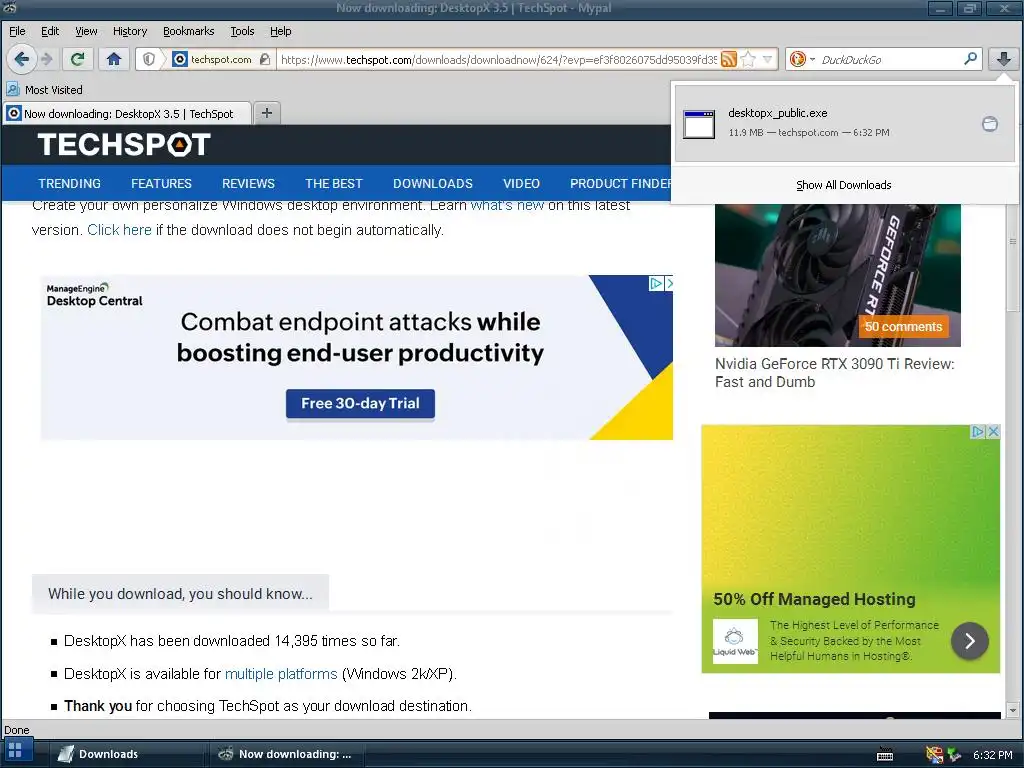The image size is (1024, 768).
Task: Open the URL history dropdown arrow
Action: (767, 59)
